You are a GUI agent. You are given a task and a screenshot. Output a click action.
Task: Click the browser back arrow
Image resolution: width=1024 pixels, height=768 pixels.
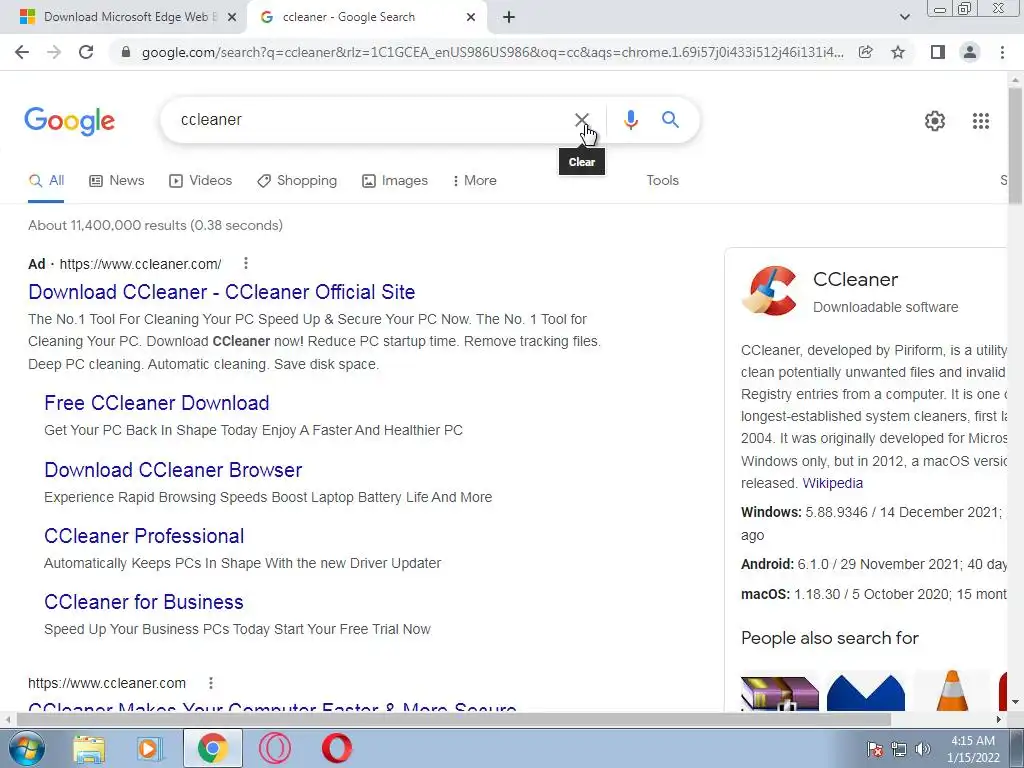22,52
